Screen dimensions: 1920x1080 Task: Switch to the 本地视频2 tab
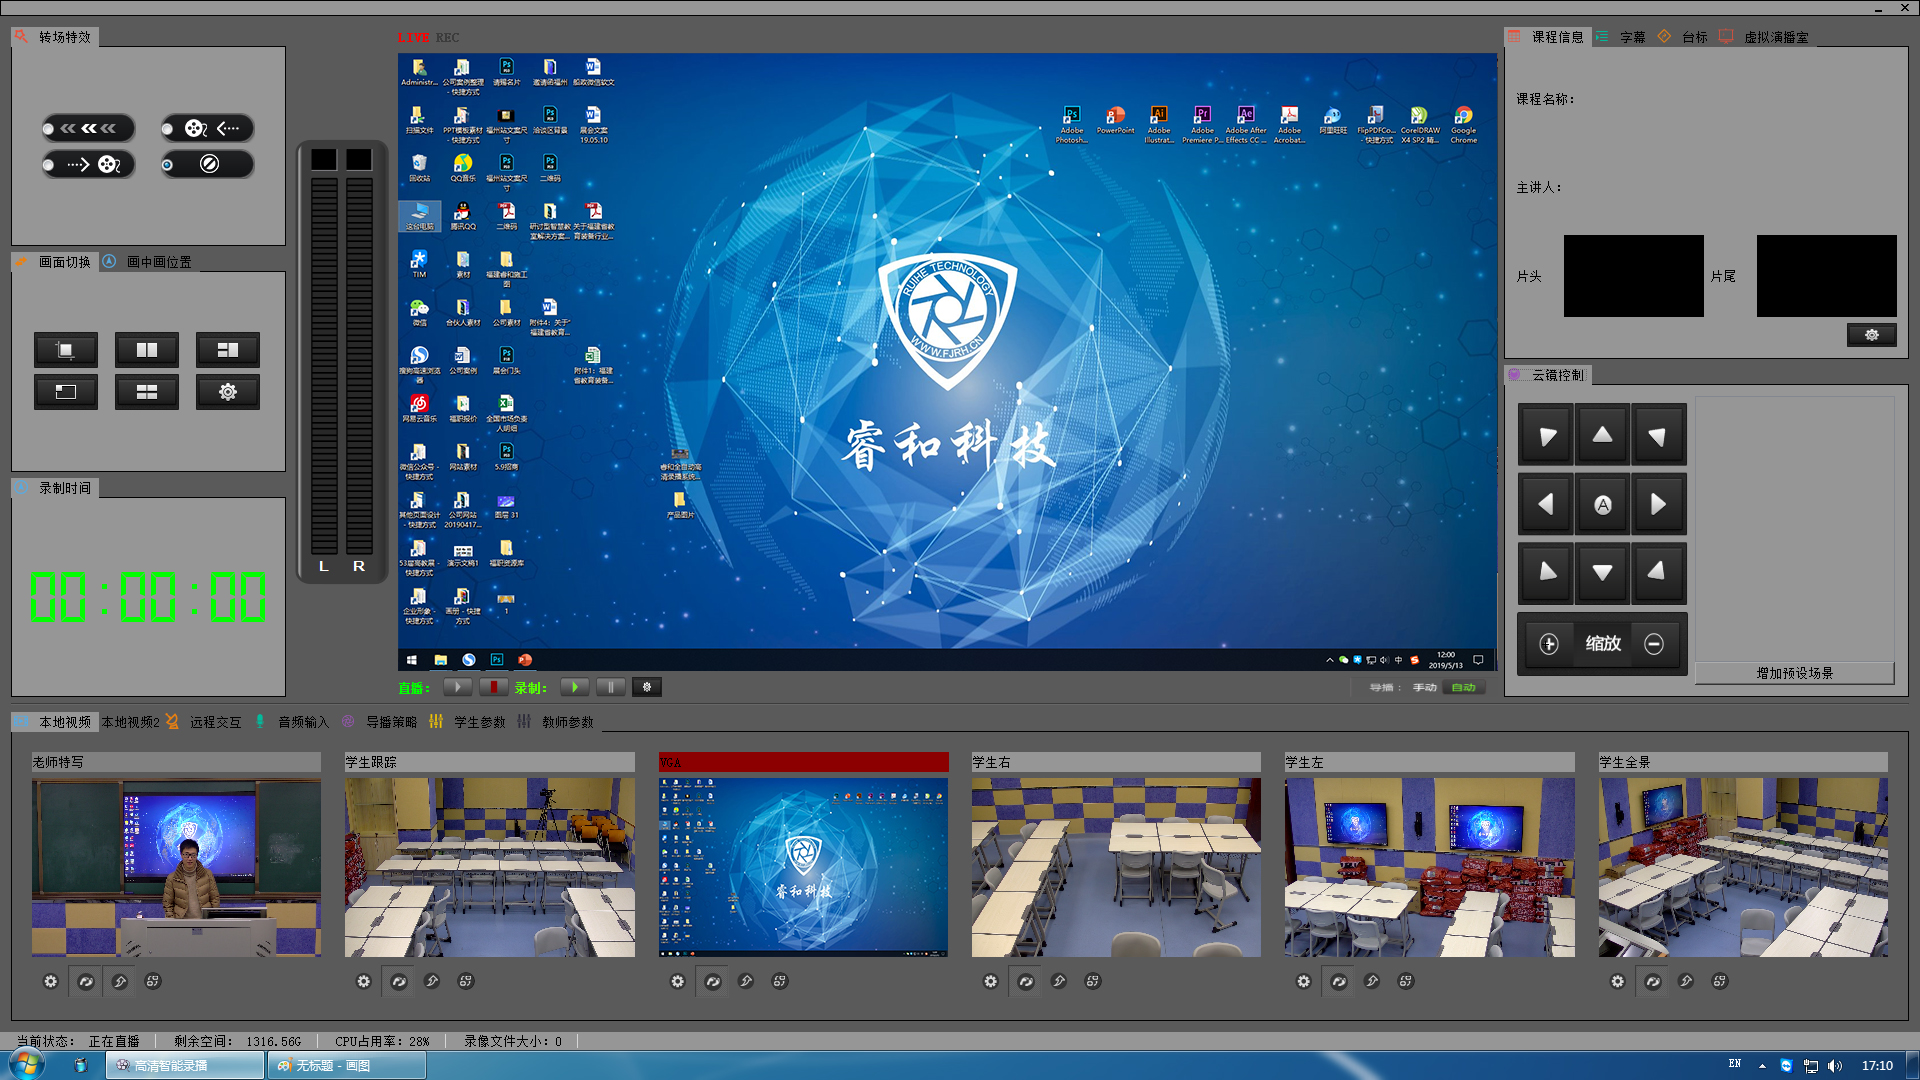point(130,722)
